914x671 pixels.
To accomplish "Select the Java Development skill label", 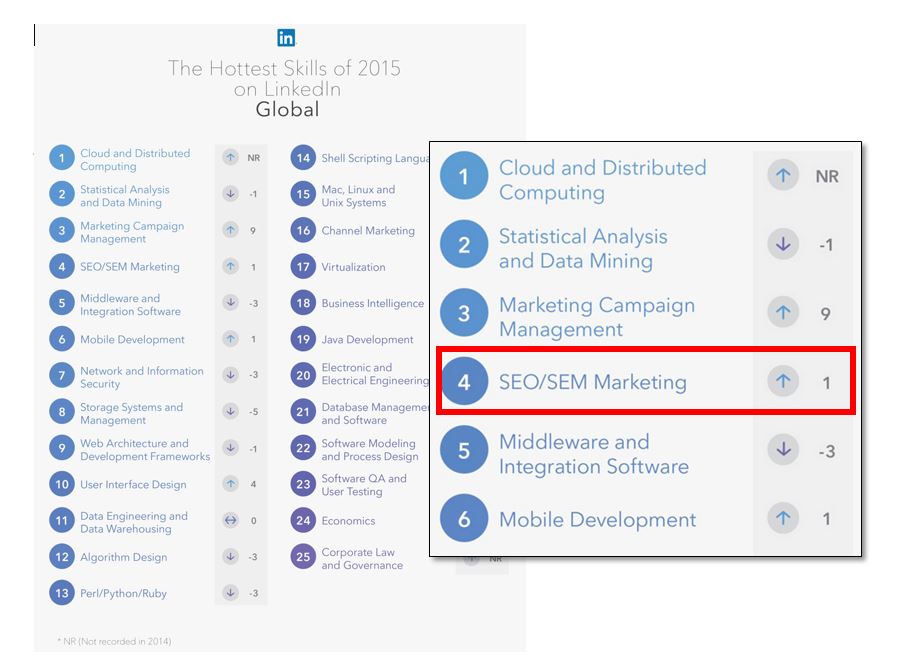I will (x=367, y=340).
